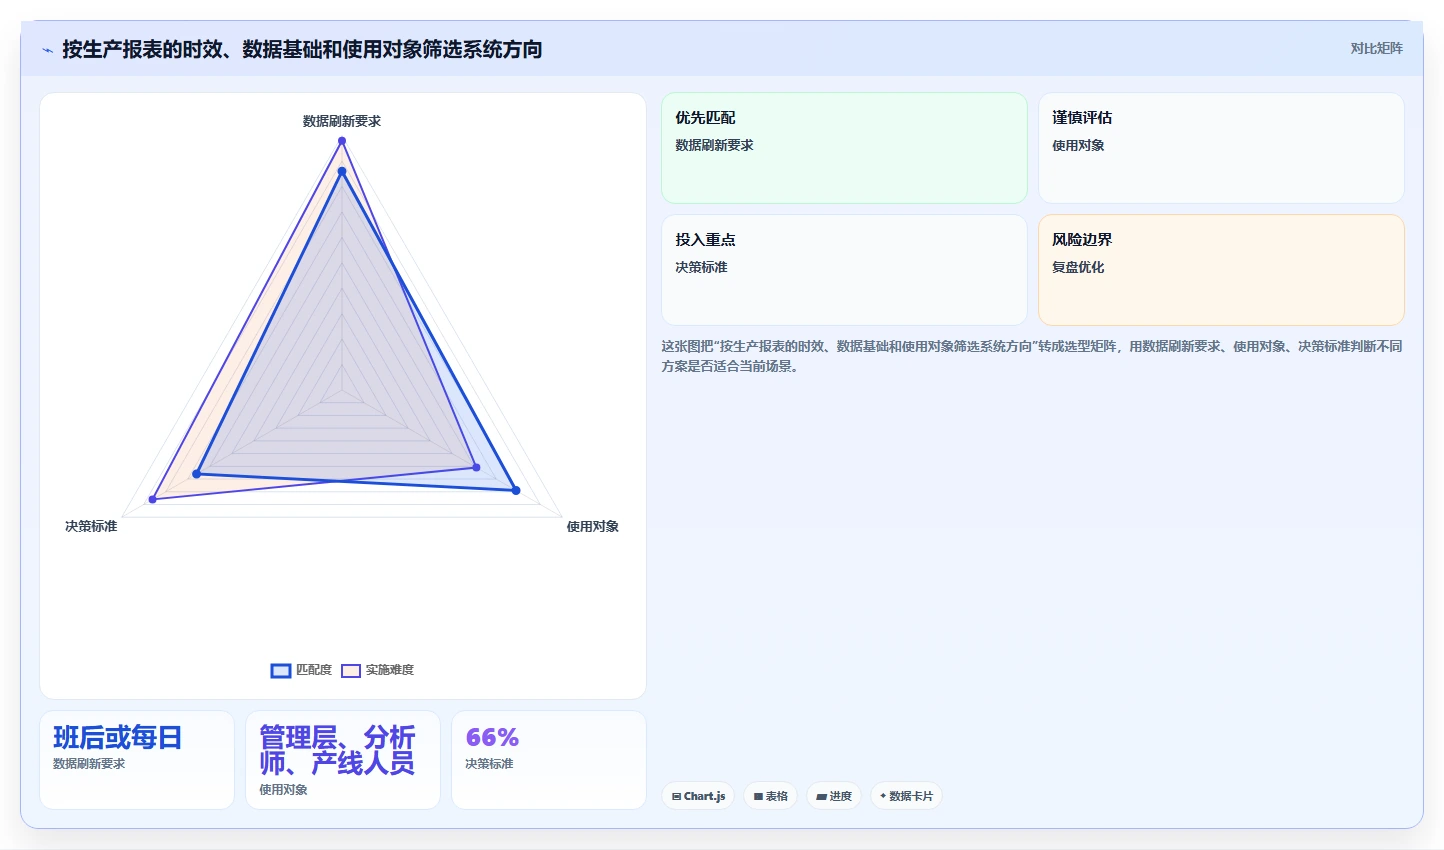Viewport: 1444px width, 850px height.
Task: Select the 投入重点 card
Action: coord(844,270)
